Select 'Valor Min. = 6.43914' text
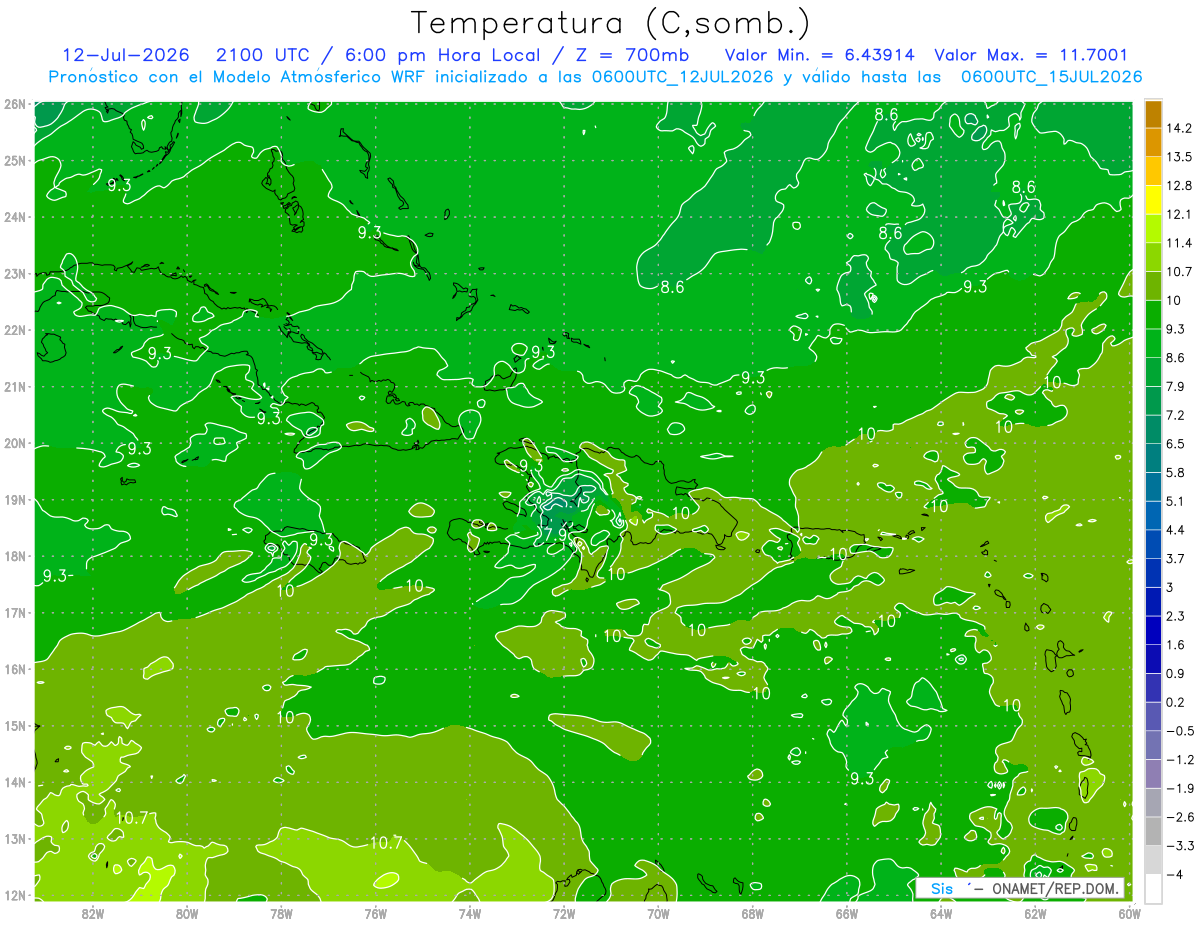Screen dimensions: 1200x927 click(x=819, y=55)
